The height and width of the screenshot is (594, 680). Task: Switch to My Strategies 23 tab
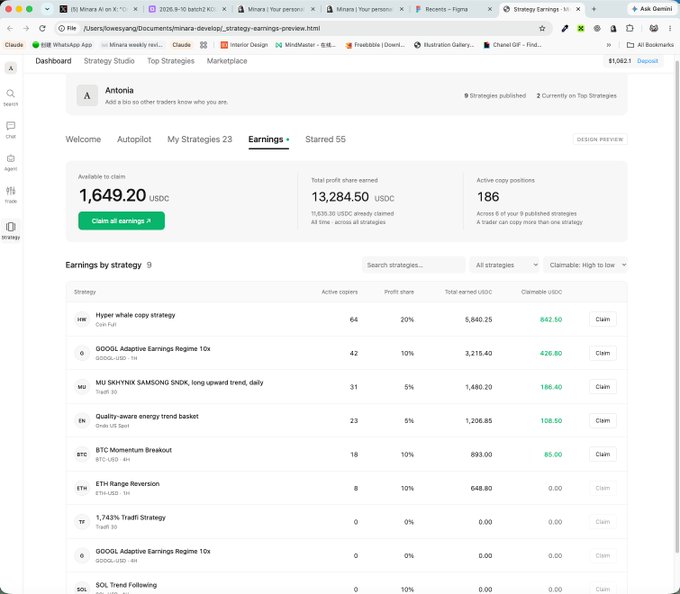tap(200, 139)
